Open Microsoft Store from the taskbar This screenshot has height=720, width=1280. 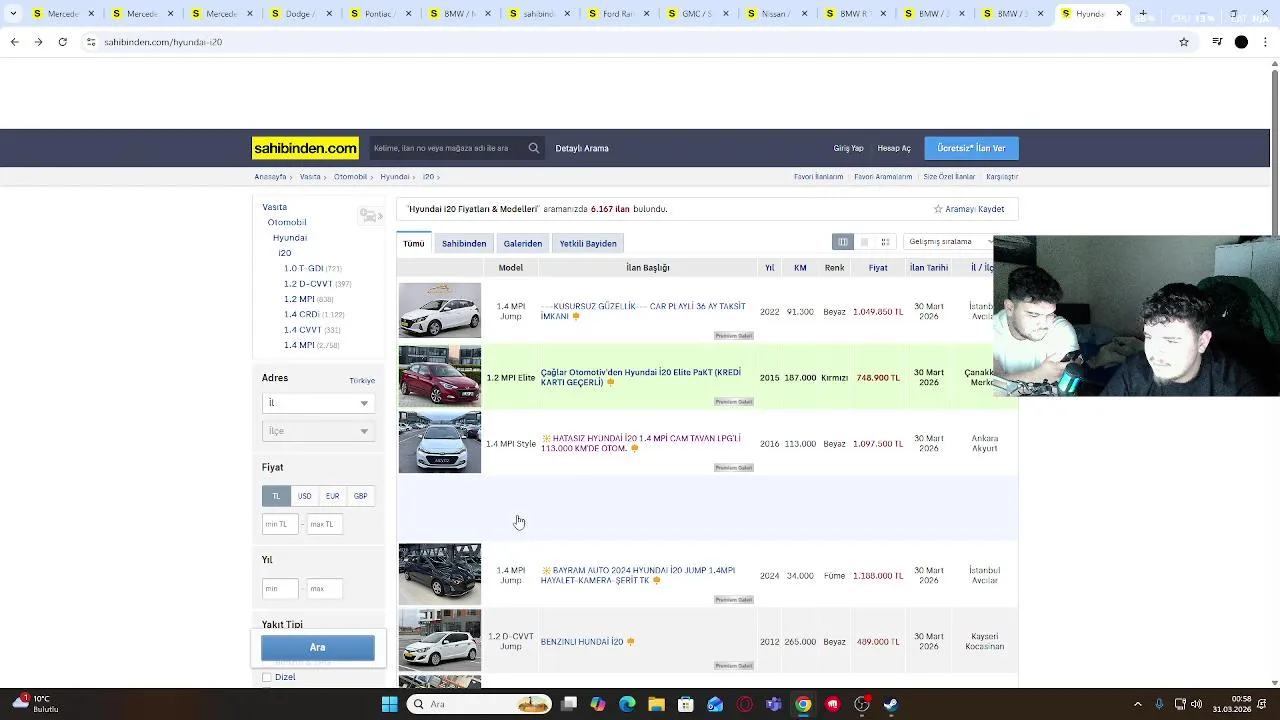(686, 704)
